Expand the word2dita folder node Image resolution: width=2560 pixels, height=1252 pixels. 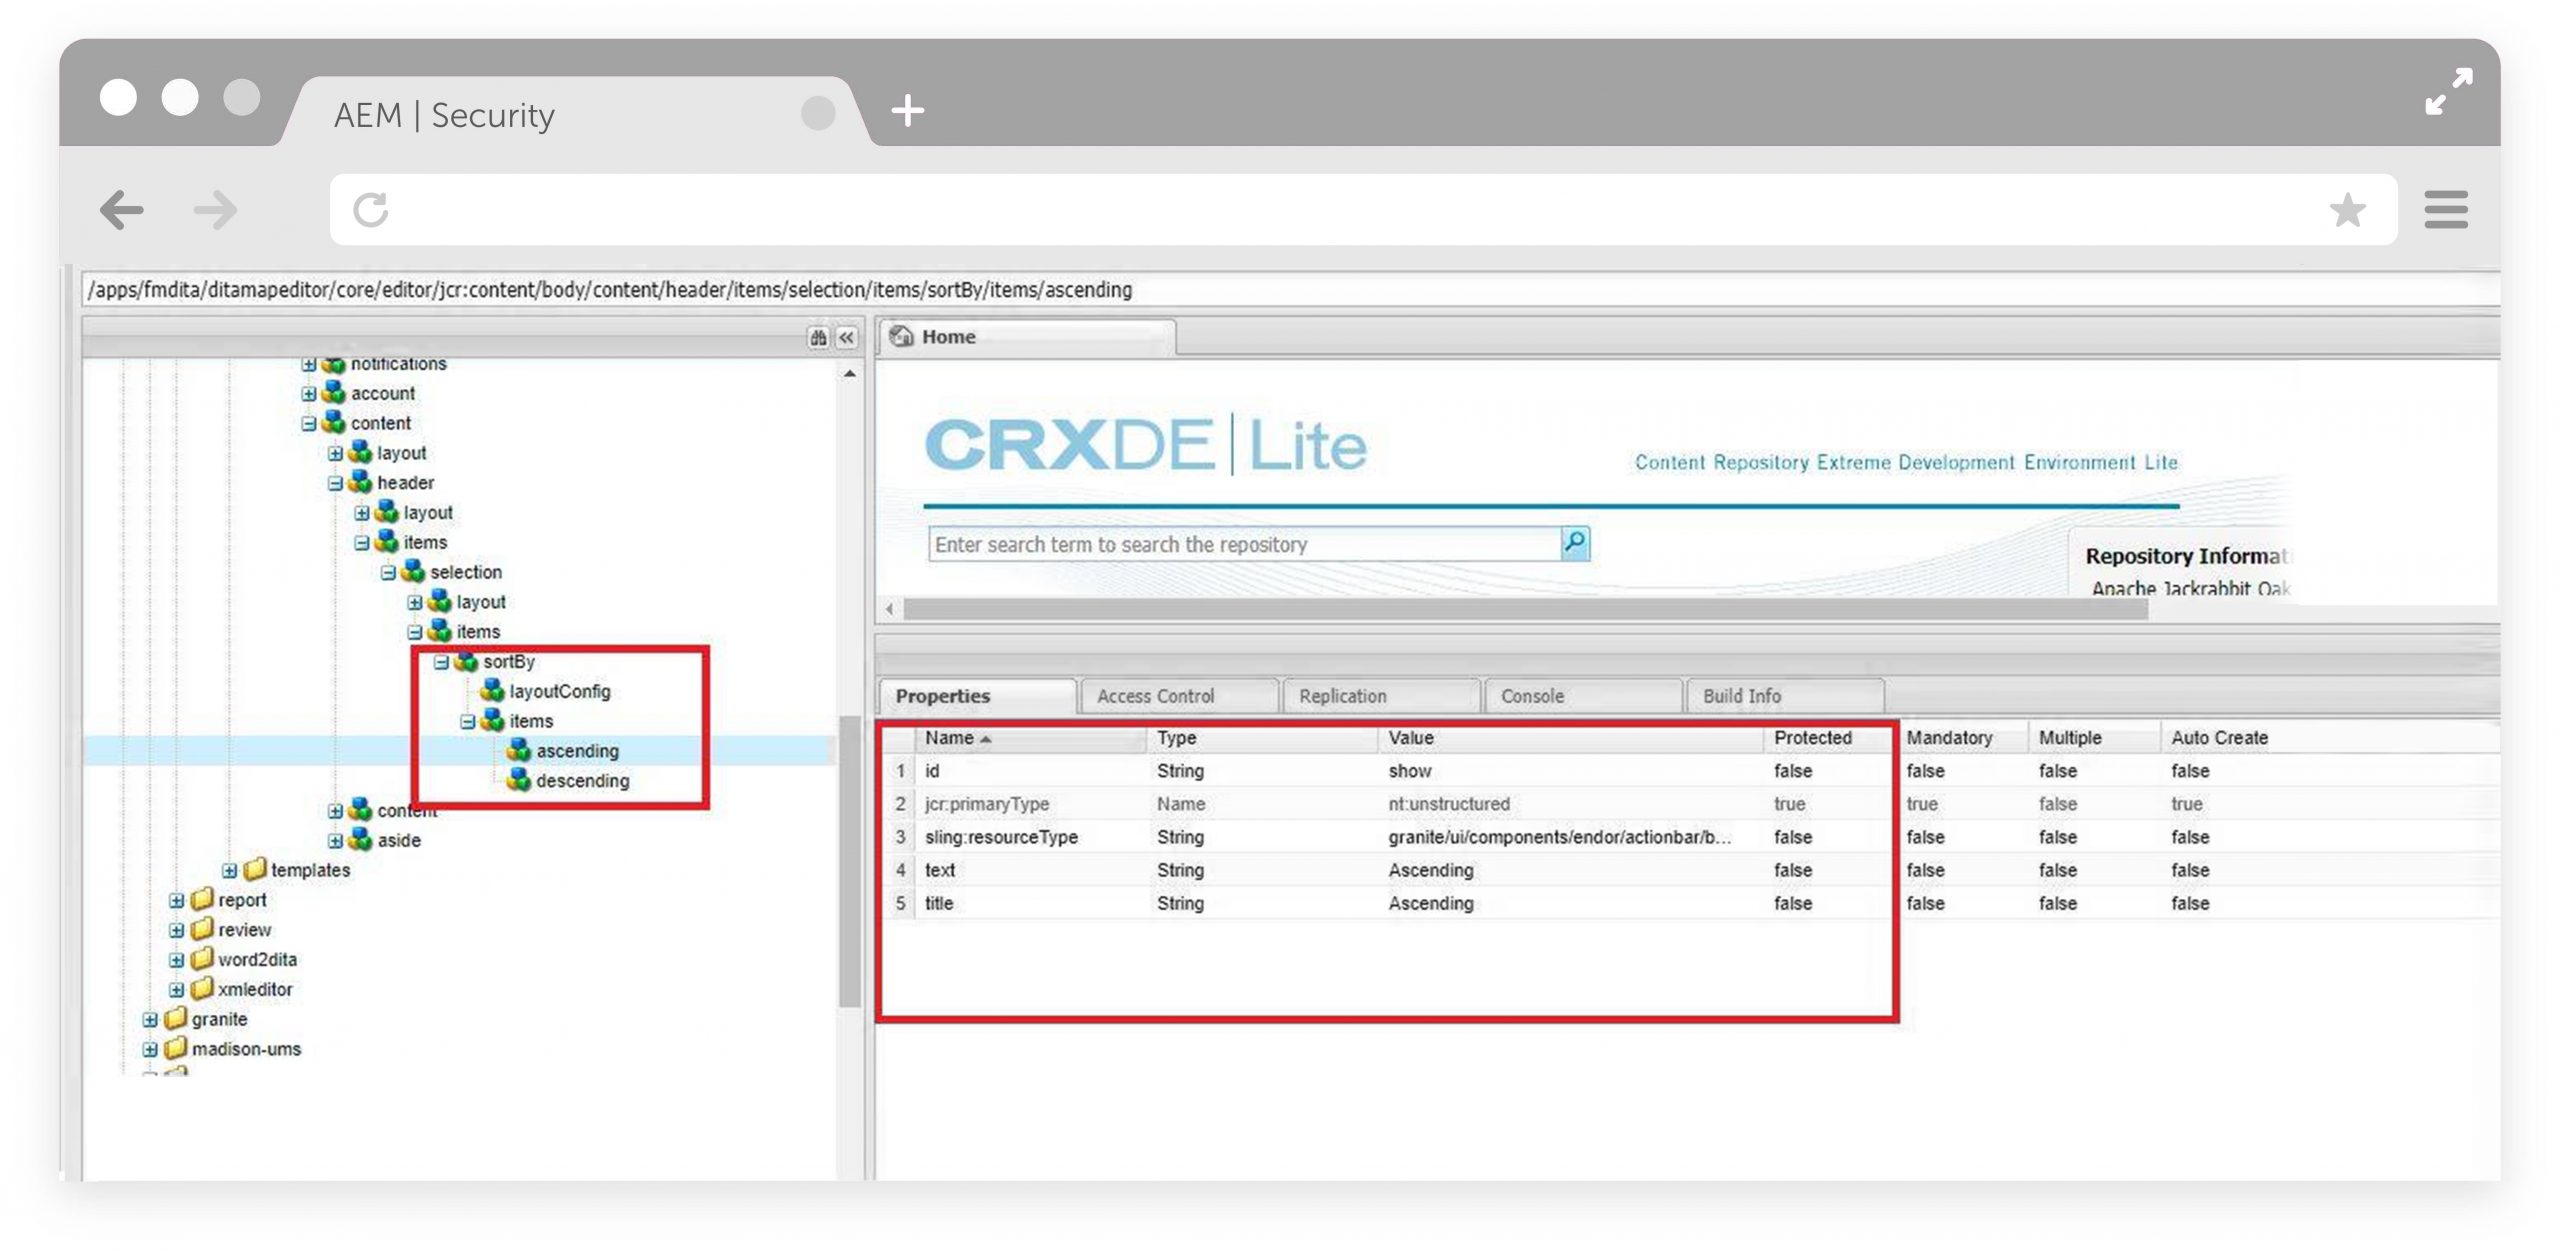click(x=177, y=960)
